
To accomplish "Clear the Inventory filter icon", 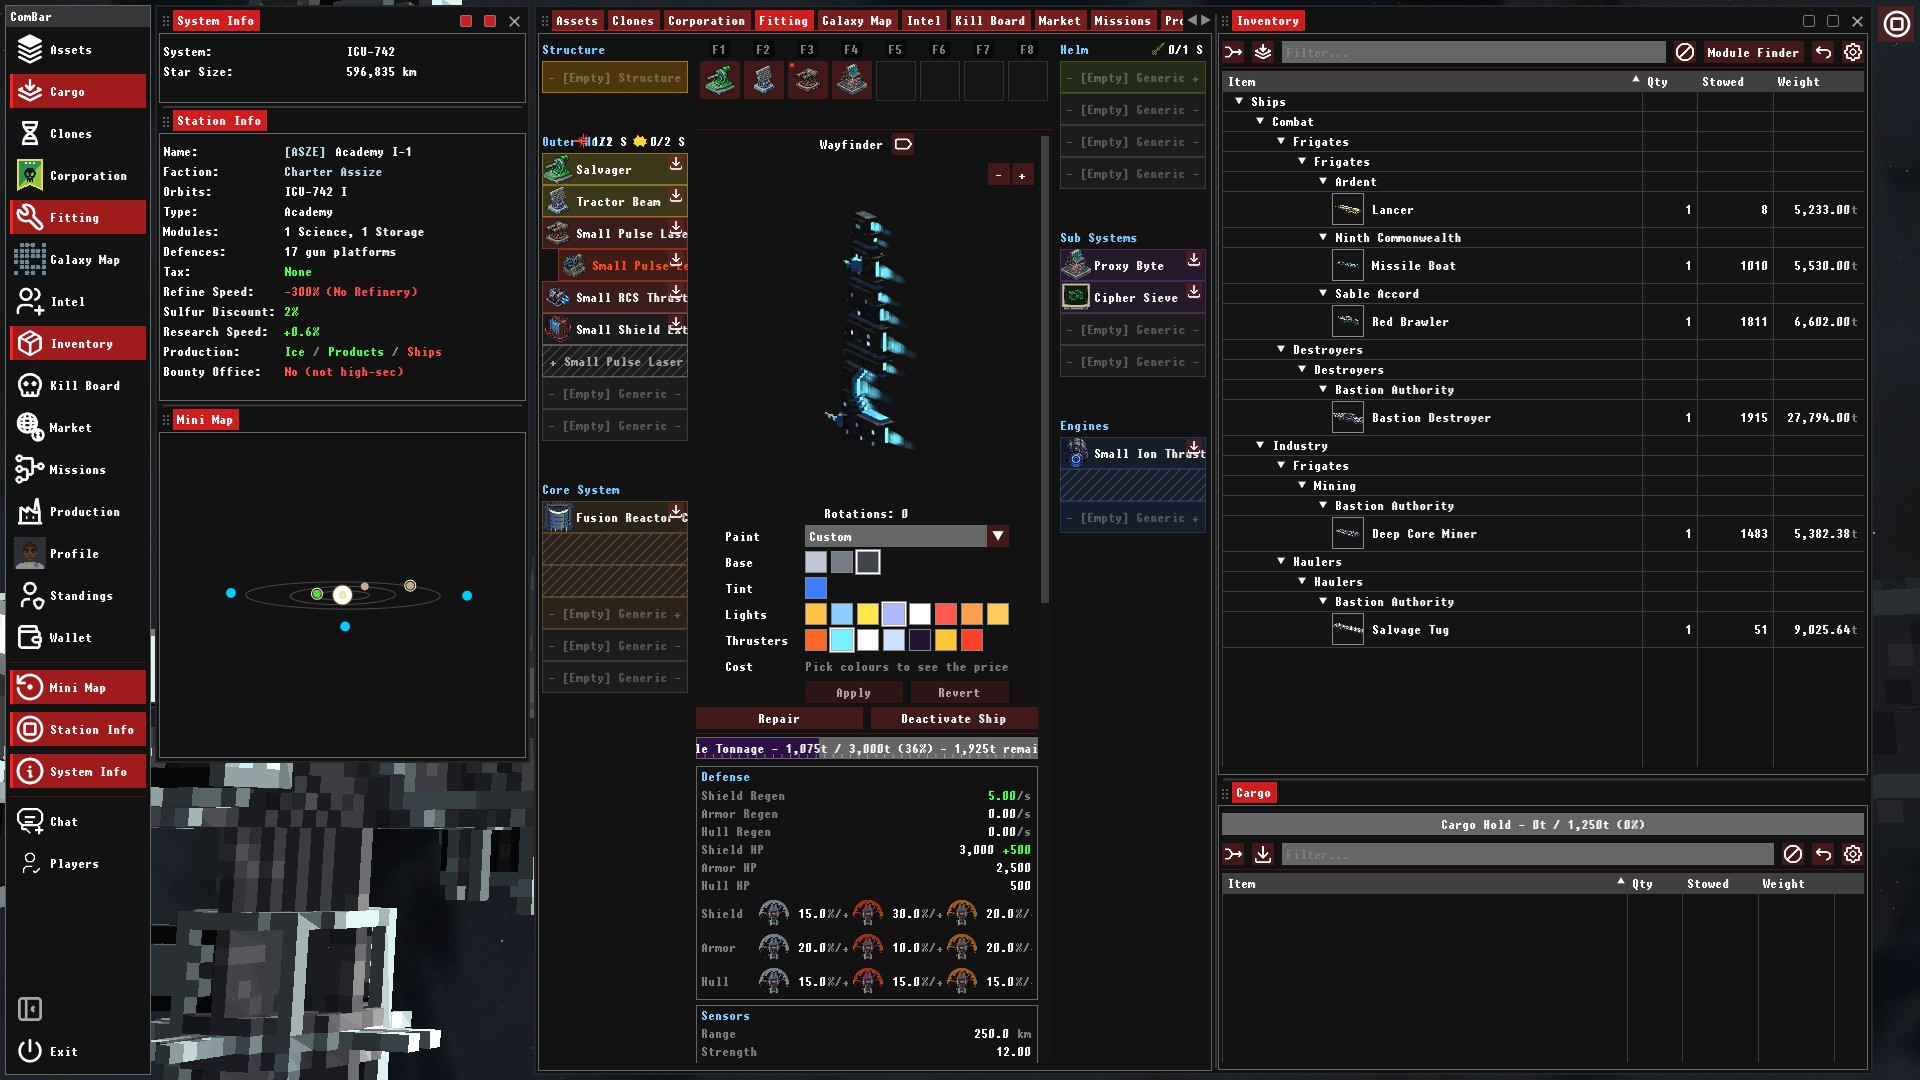I will 1685,52.
